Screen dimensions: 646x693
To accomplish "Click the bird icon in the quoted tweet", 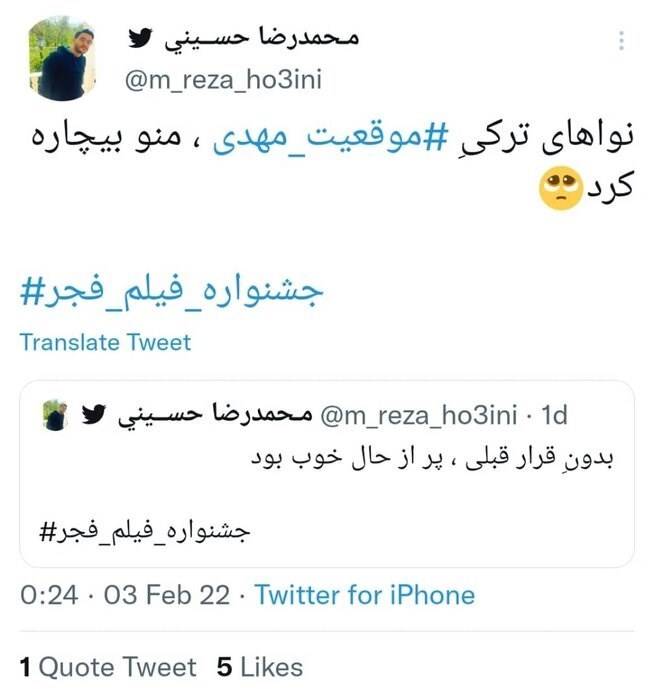I will (94, 414).
